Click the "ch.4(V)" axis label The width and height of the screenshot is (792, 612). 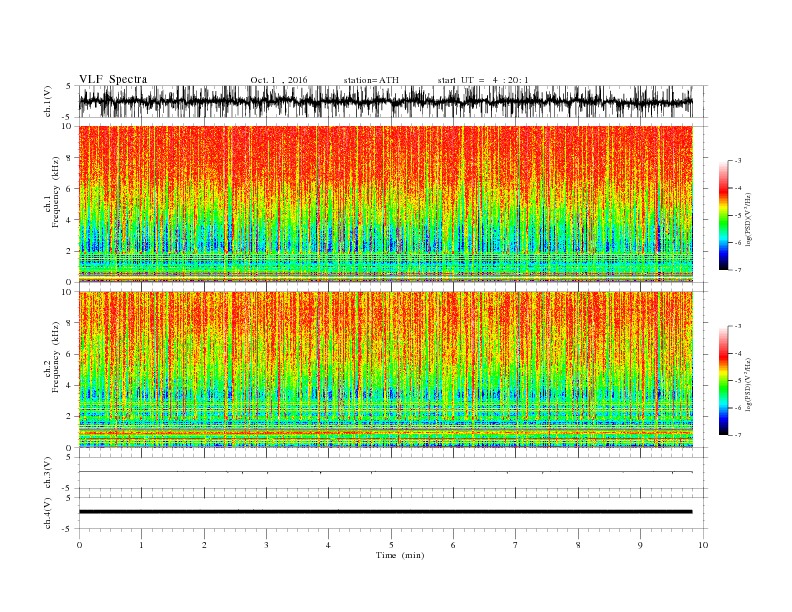pyautogui.click(x=48, y=513)
